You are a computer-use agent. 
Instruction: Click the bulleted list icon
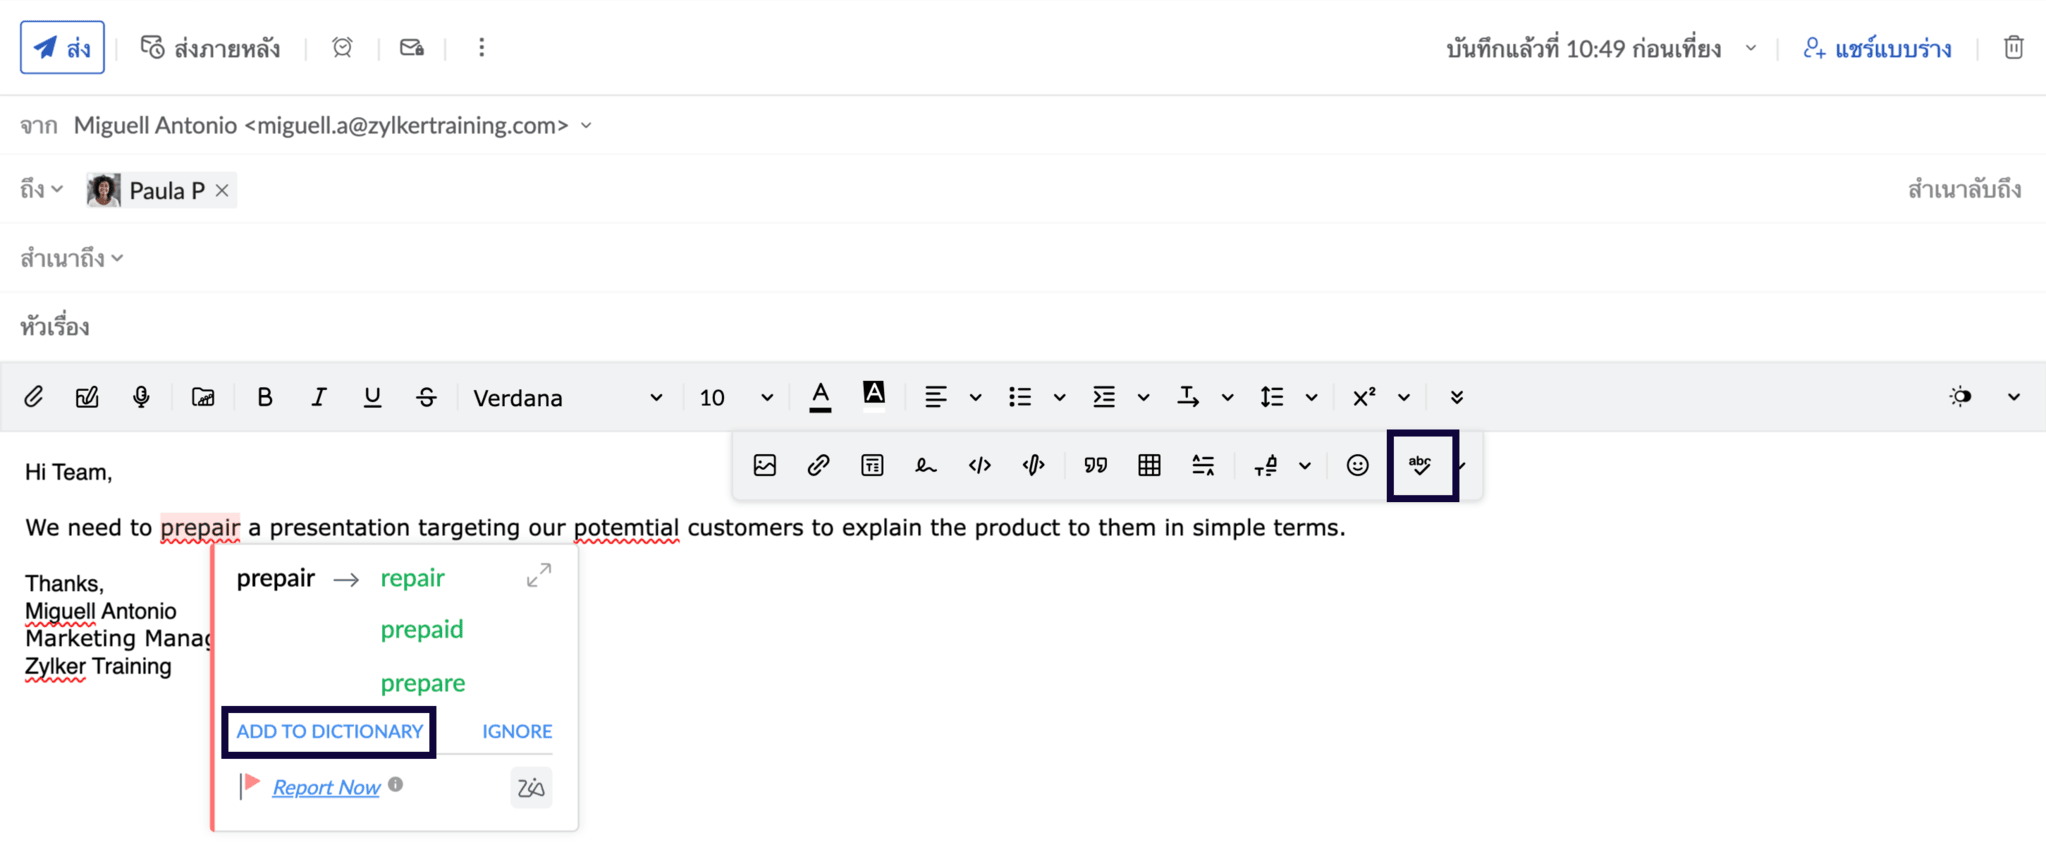1020,397
